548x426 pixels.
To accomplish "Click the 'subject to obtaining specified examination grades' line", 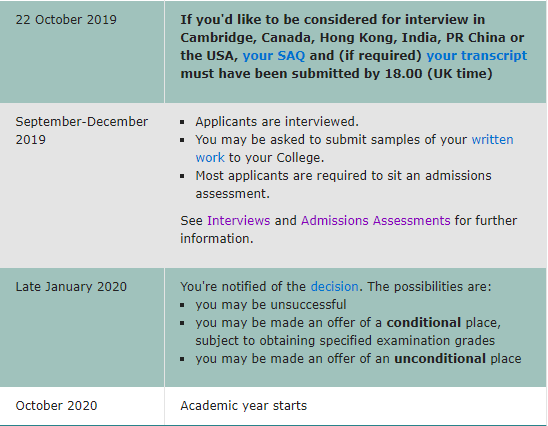I will tap(345, 341).
